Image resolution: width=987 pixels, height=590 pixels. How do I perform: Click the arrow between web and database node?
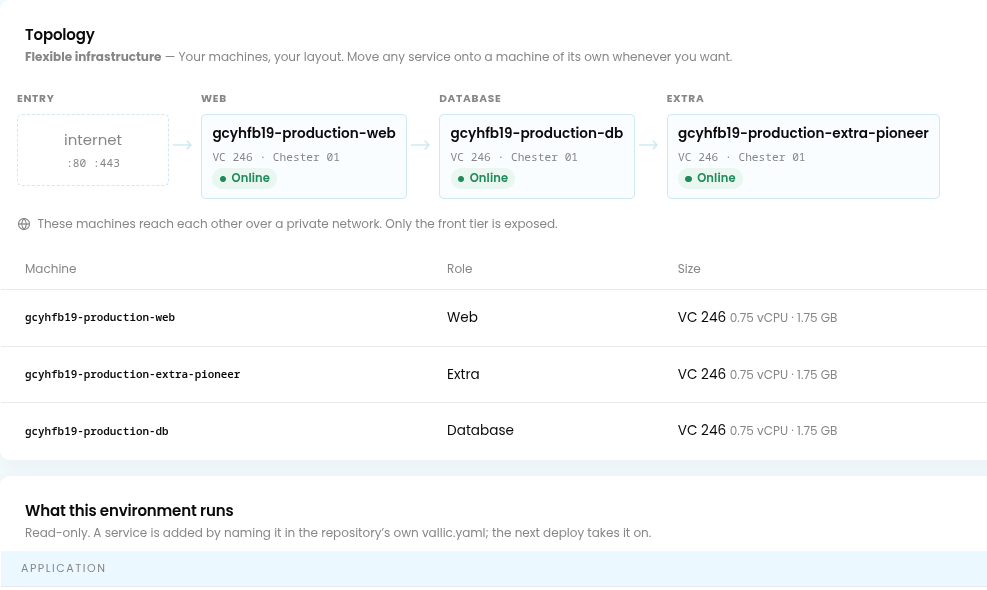pos(420,145)
